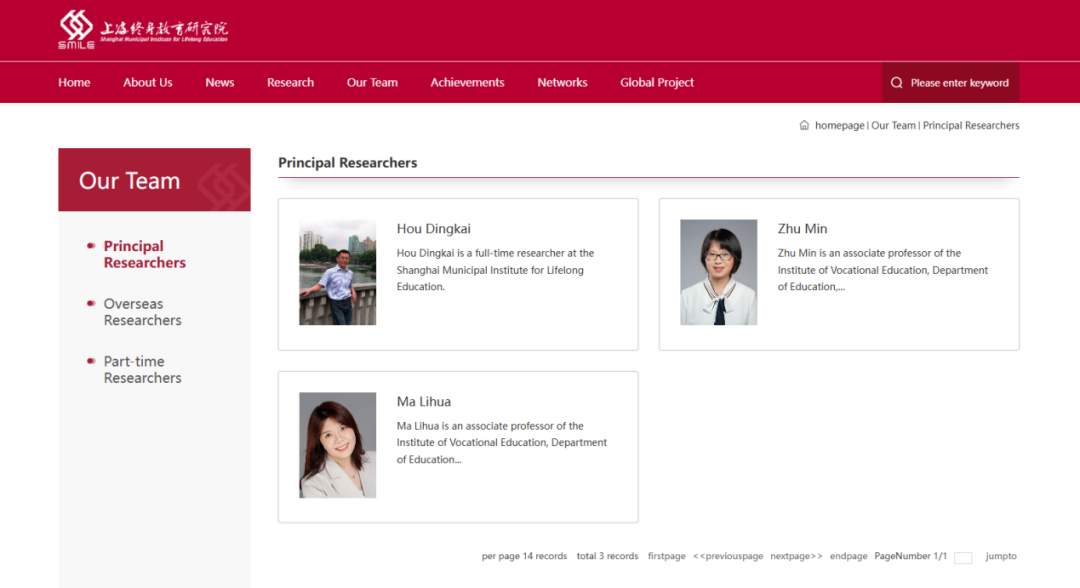
Task: Go to the News menu item
Action: (219, 83)
